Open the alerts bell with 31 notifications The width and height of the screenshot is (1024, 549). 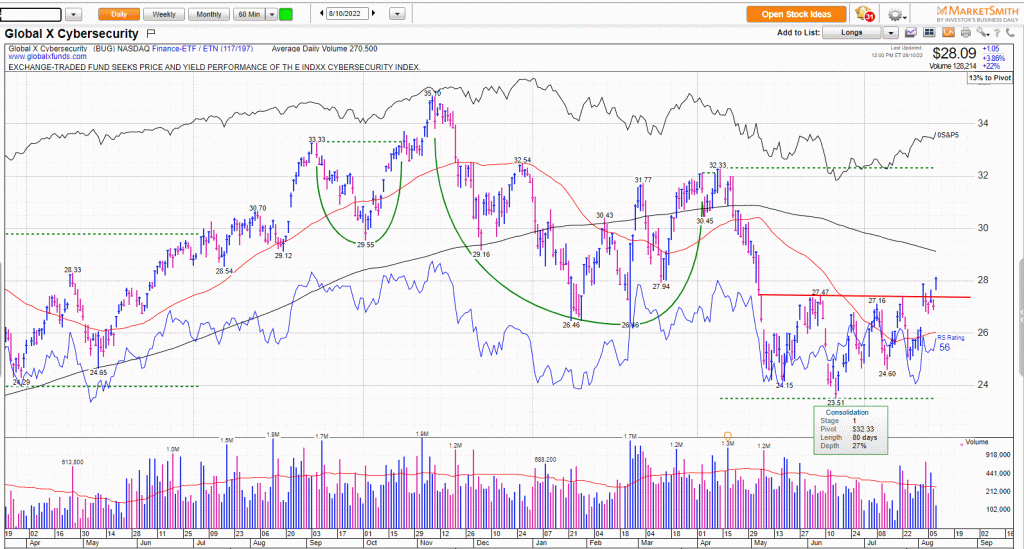point(864,14)
